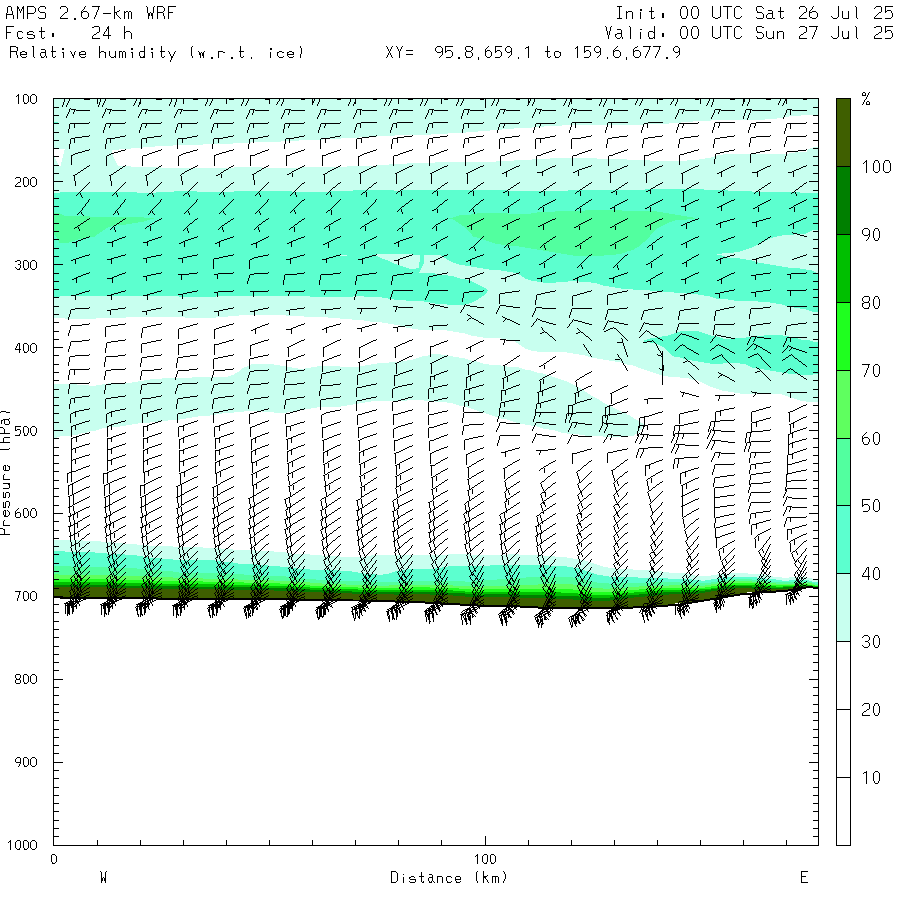Click the white 10-20 colorbar swatch

[843, 743]
